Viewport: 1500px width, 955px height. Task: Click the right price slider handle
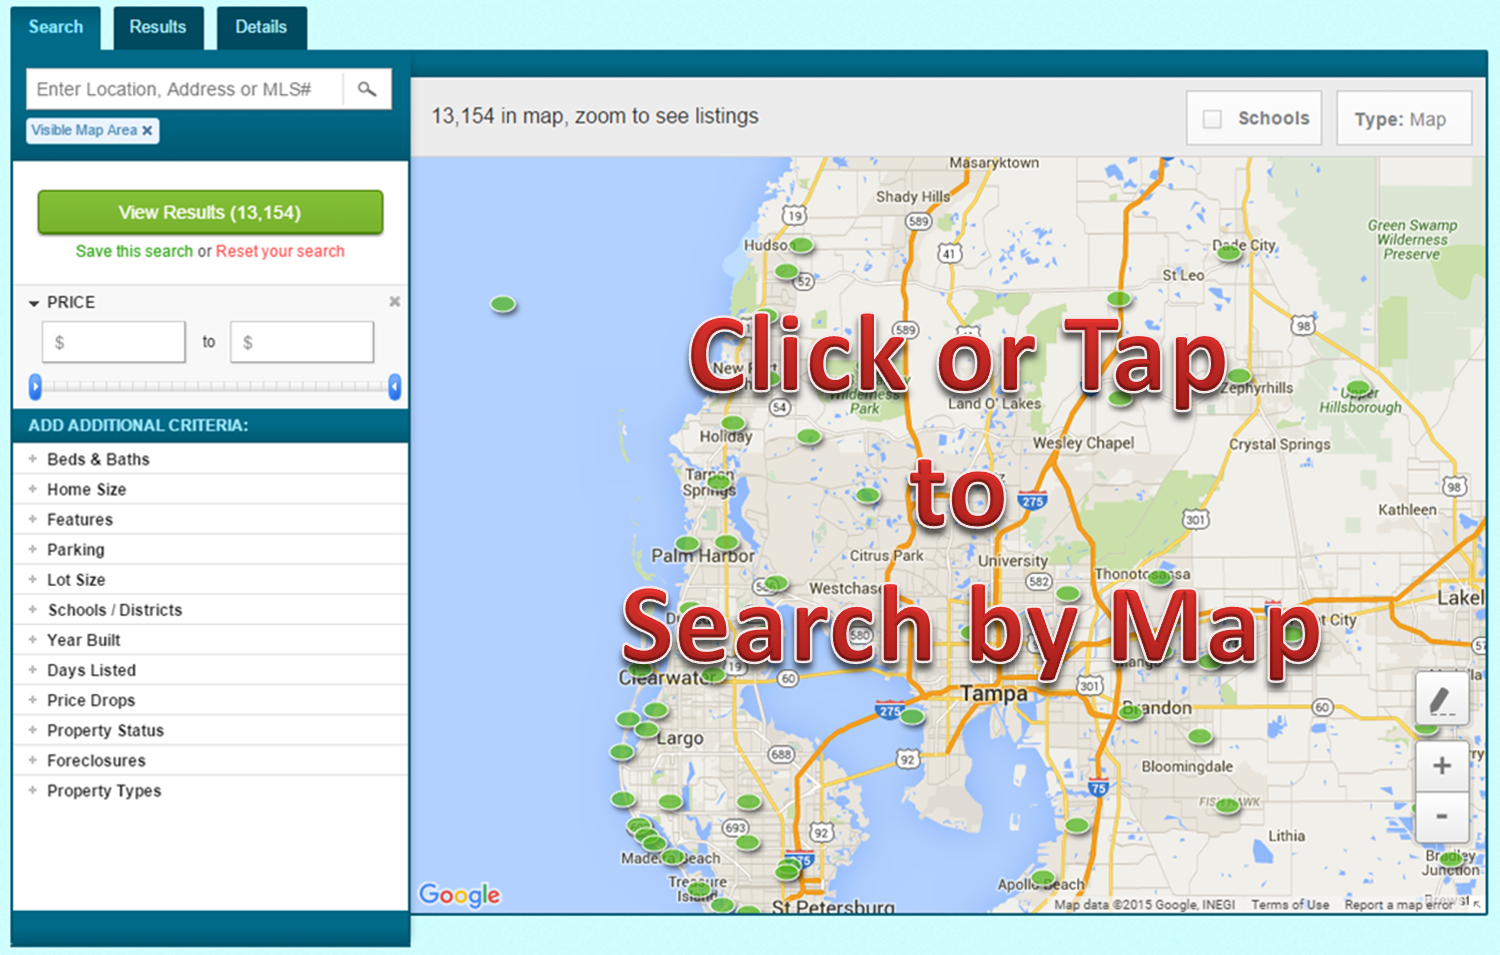[395, 386]
